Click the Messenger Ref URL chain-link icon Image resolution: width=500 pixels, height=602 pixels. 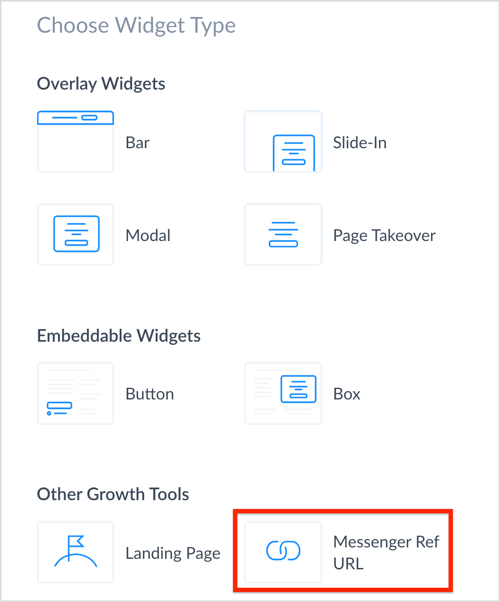coord(283,552)
